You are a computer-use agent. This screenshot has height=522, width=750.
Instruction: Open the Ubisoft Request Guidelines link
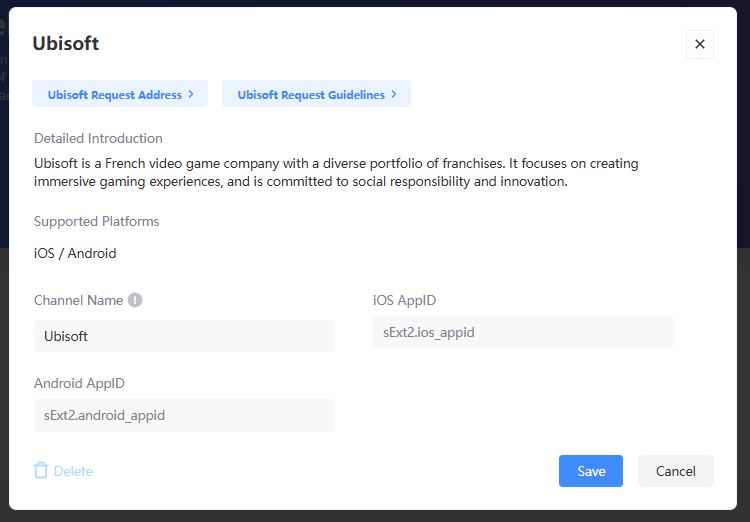point(311,95)
